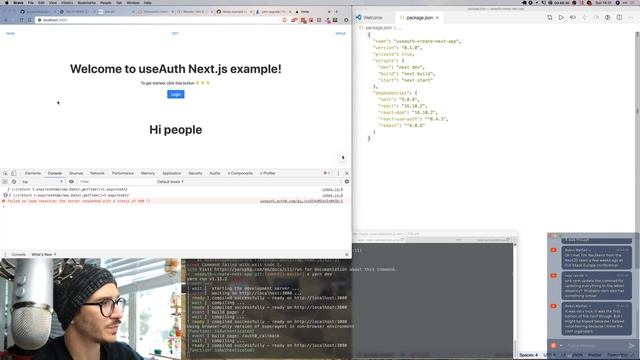Click the VS Code run play icon
Image resolution: width=640 pixels, height=360 pixels.
[561, 18]
